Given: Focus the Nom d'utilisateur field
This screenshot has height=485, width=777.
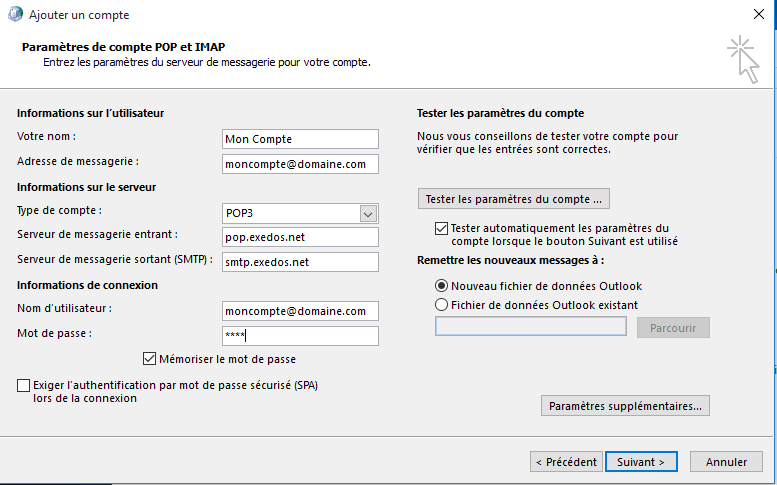Looking at the screenshot, I should tap(300, 311).
